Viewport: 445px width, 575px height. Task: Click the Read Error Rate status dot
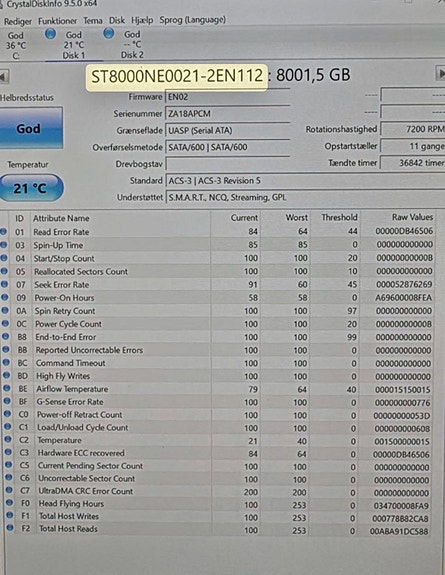[x=3, y=232]
